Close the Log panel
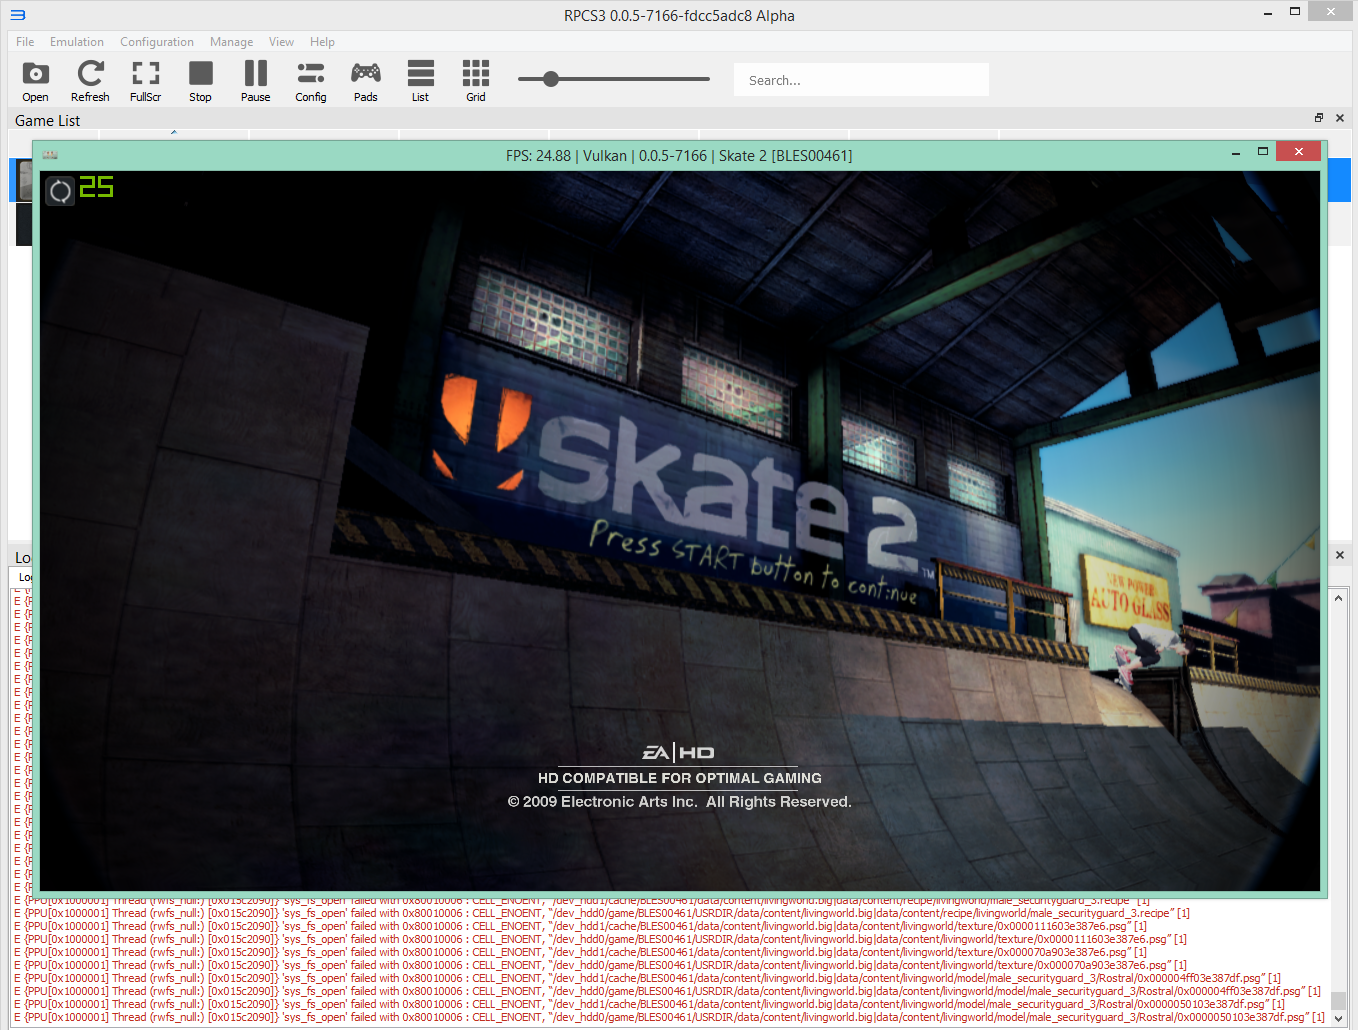This screenshot has width=1358, height=1030. point(1340,555)
